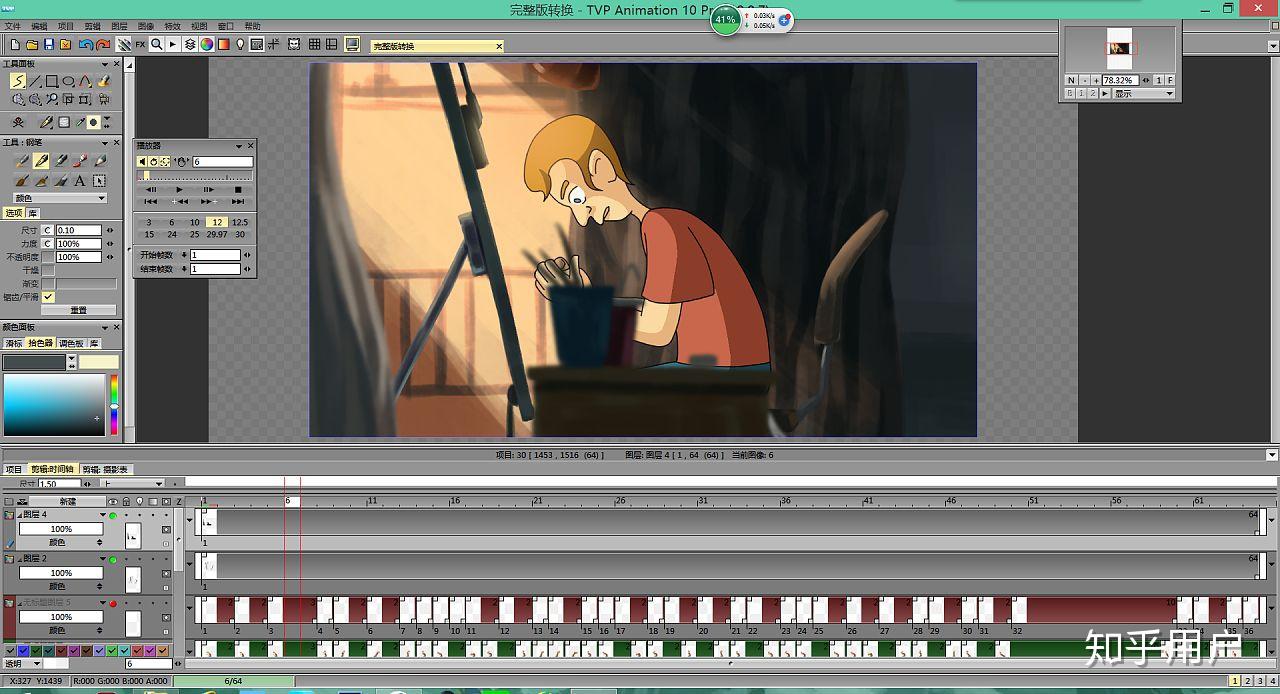Click the 尺寸 0.10 size input field
Viewport: 1280px width, 694px height.
pos(79,230)
